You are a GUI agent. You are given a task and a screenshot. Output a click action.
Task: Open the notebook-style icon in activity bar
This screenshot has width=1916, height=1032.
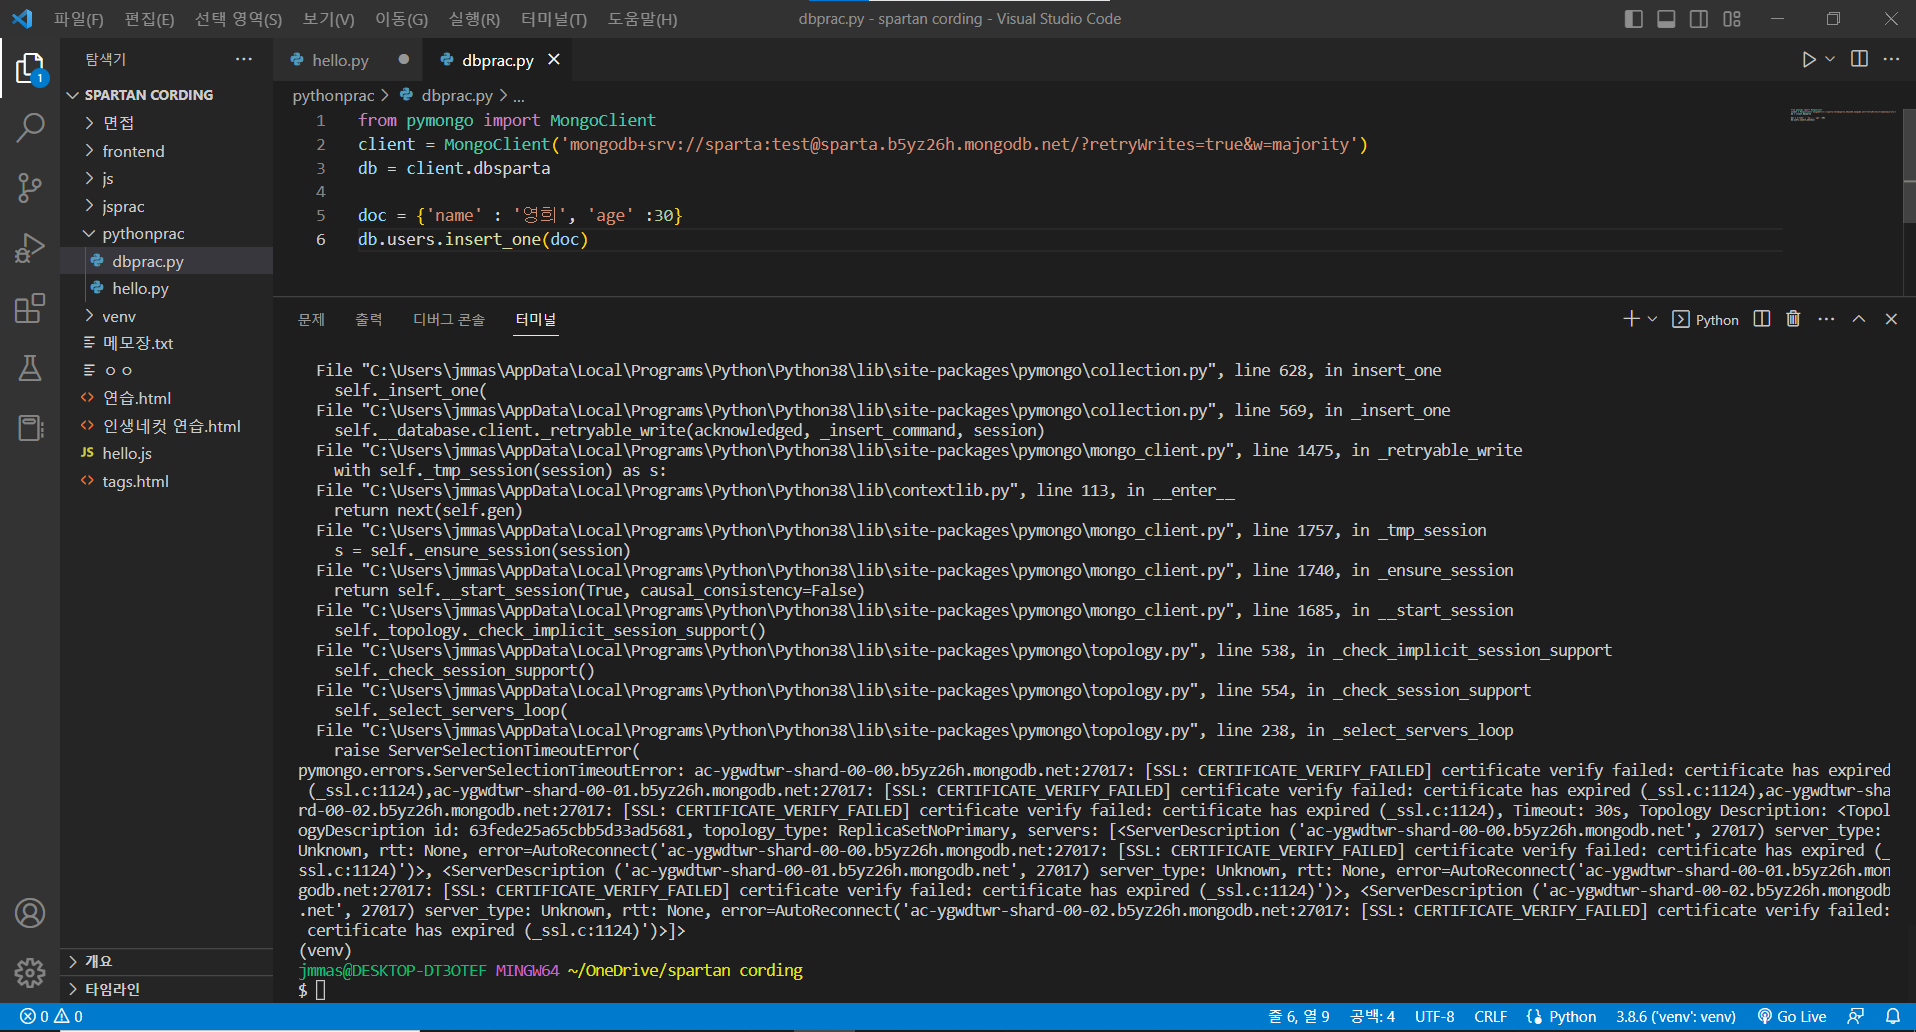point(30,428)
